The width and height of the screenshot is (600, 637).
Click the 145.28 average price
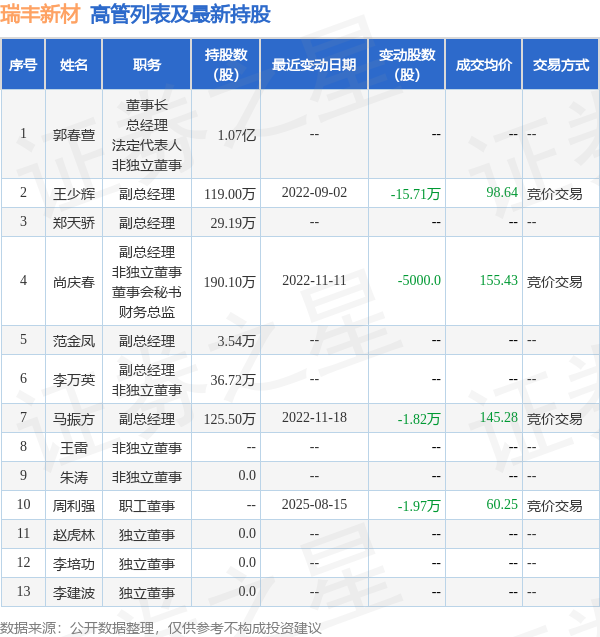(499, 417)
